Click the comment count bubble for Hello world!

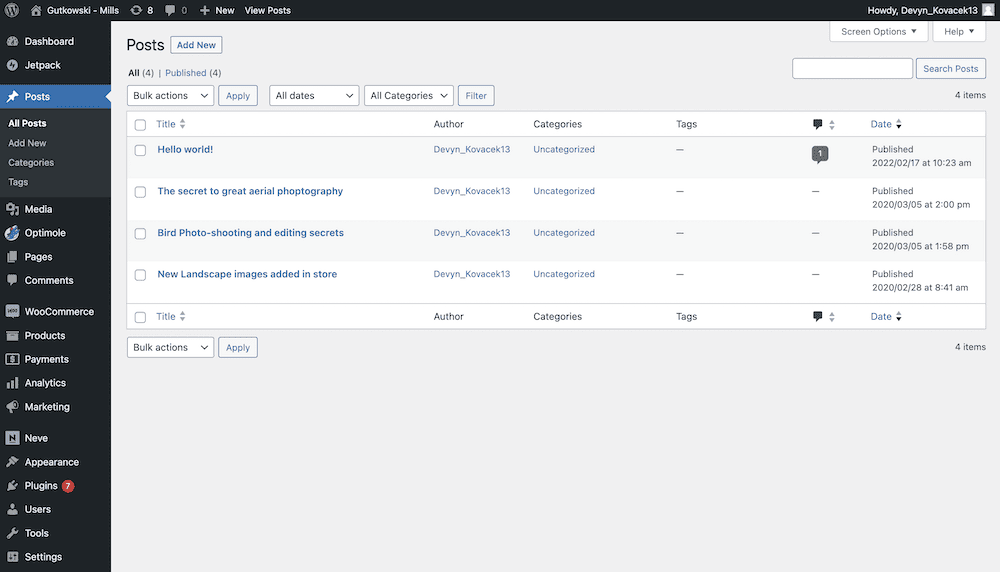[820, 154]
